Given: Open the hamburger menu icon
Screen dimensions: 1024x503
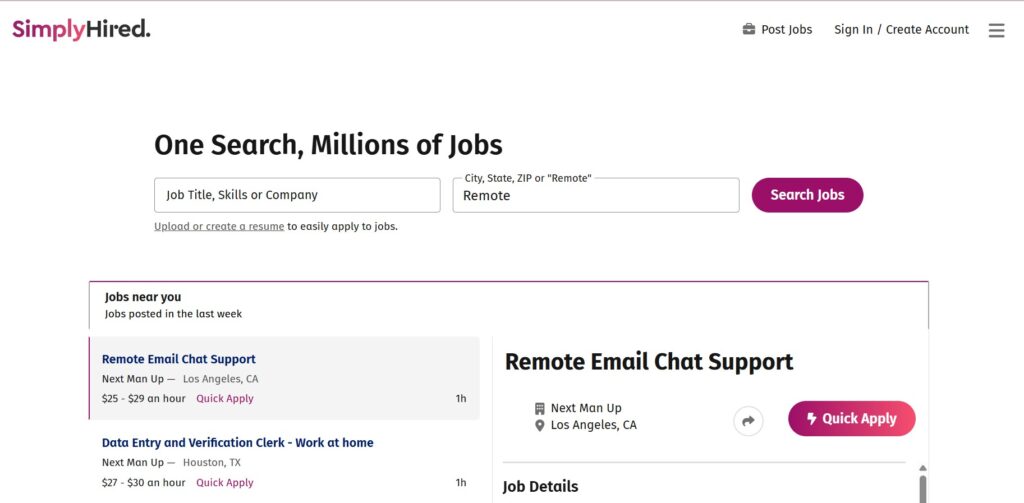Looking at the screenshot, I should (x=996, y=30).
